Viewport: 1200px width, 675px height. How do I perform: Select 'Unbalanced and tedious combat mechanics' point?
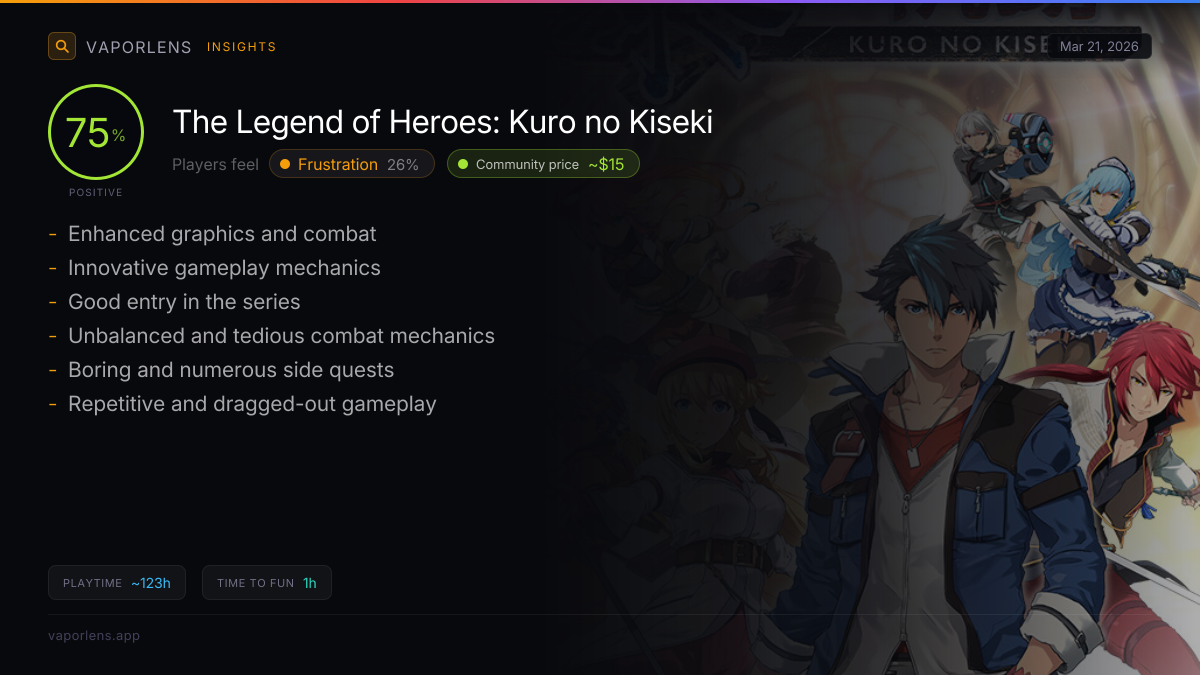(x=281, y=336)
